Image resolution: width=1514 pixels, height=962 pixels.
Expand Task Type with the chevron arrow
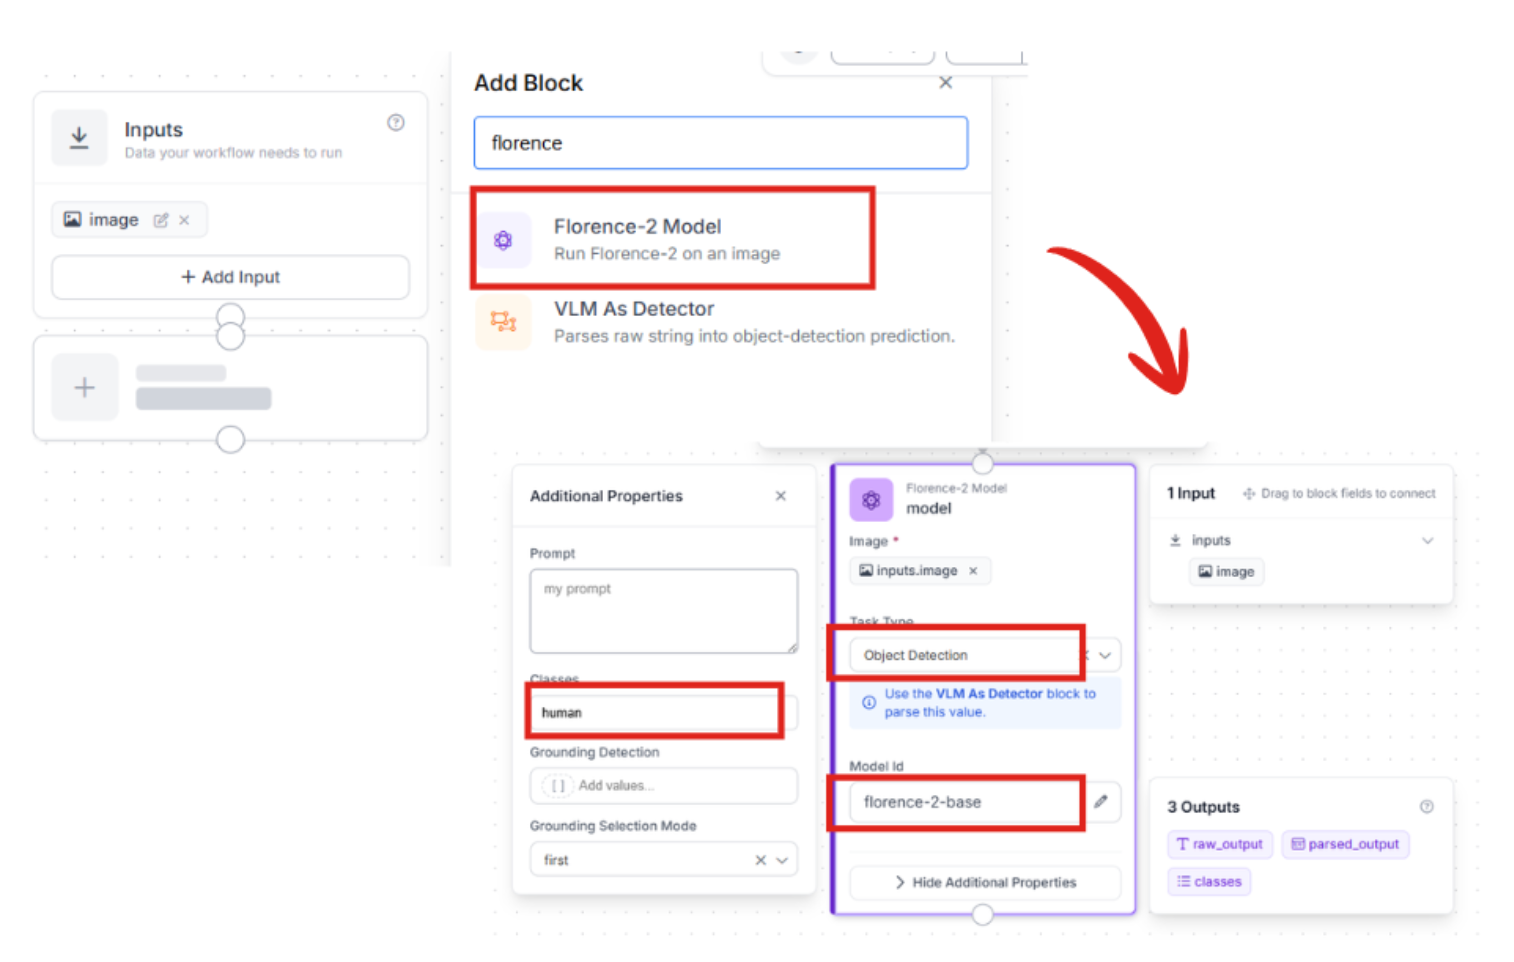click(1105, 656)
